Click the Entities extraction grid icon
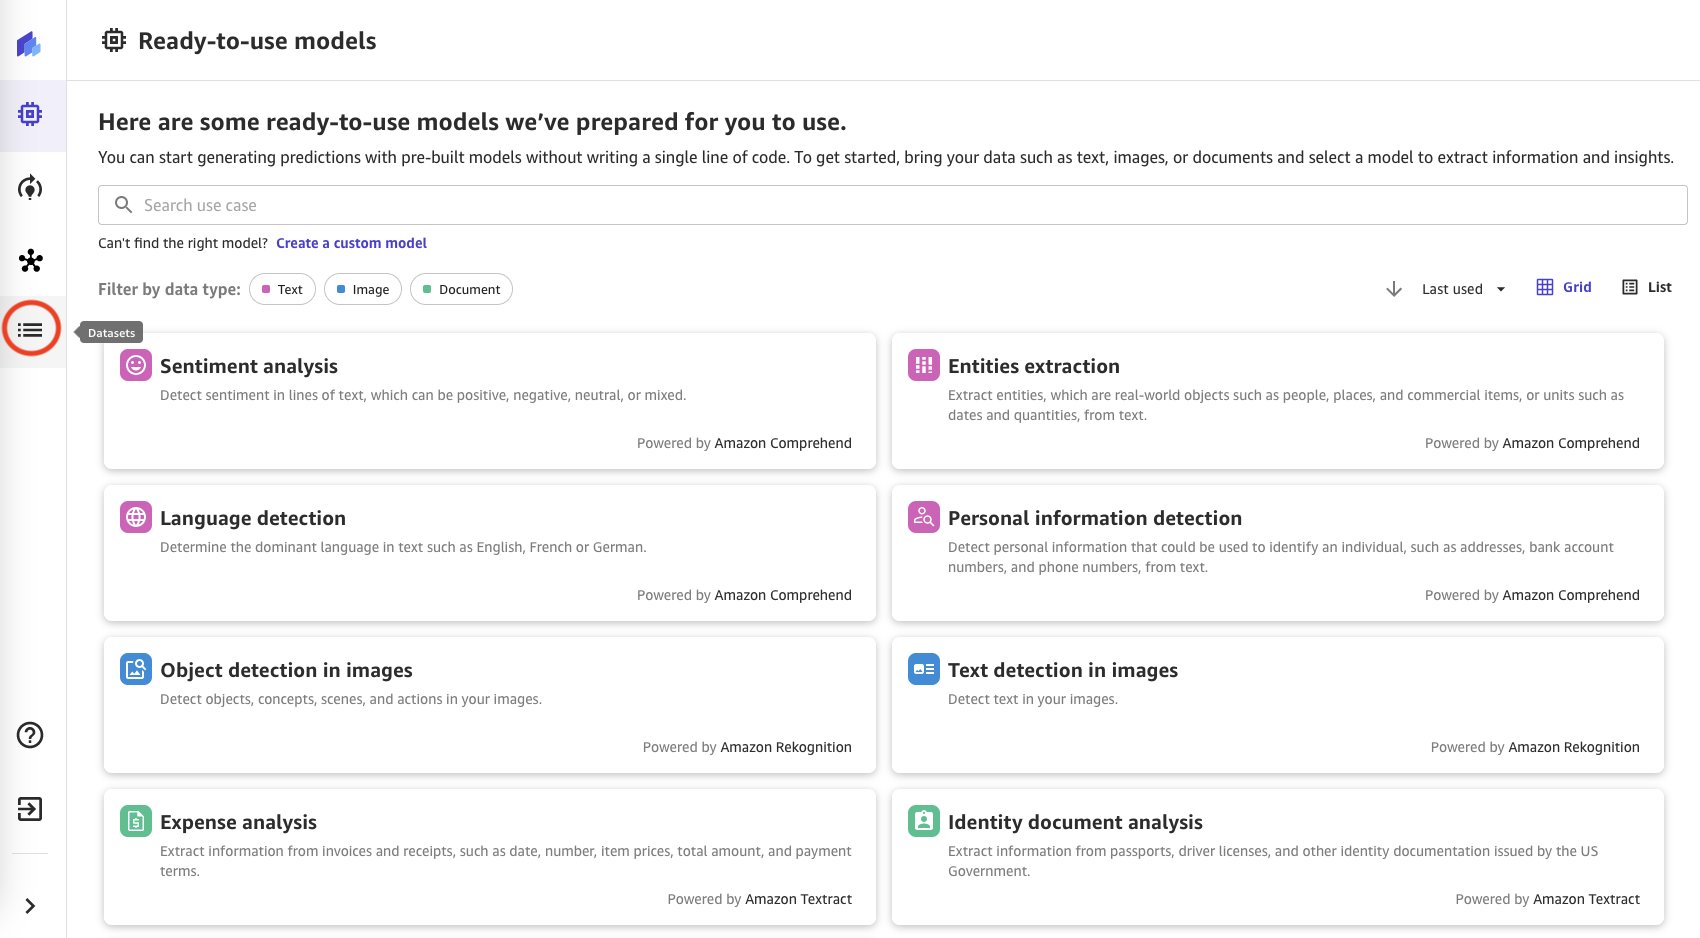 924,365
